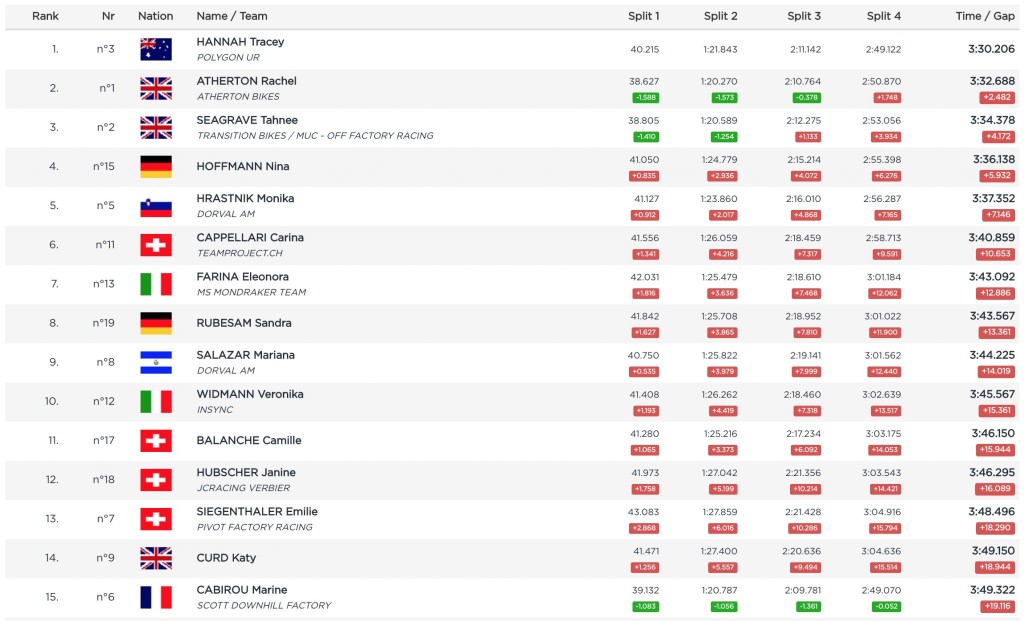This screenshot has height=621, width=1024.
Task: Select the Name / Team column header
Action: pyautogui.click(x=232, y=16)
